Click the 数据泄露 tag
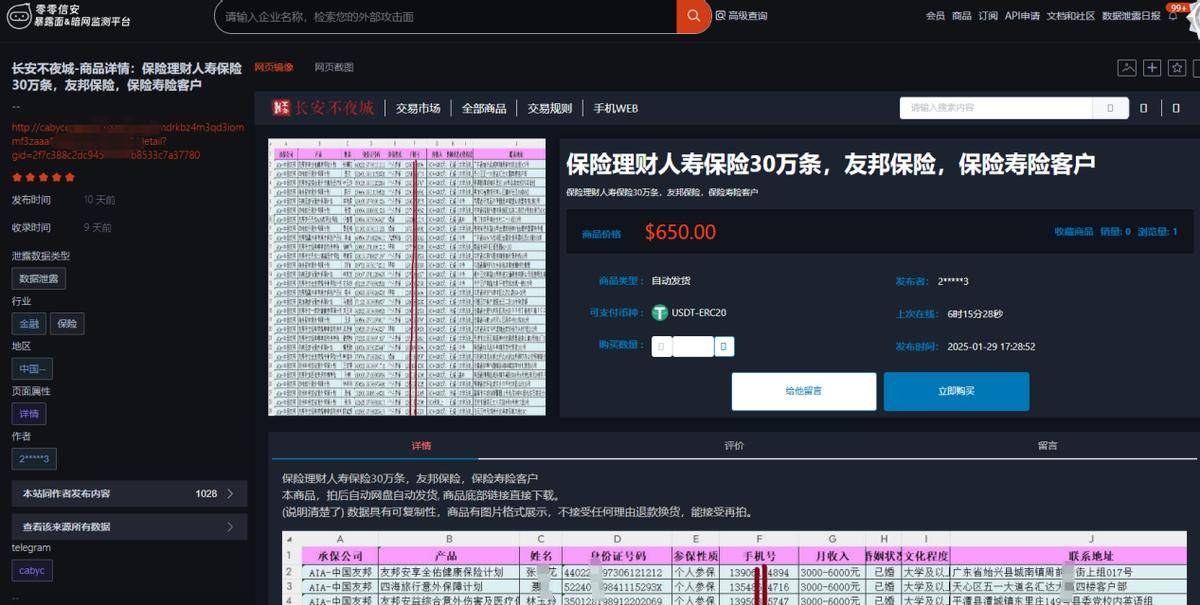The width and height of the screenshot is (1200, 605). (x=39, y=279)
